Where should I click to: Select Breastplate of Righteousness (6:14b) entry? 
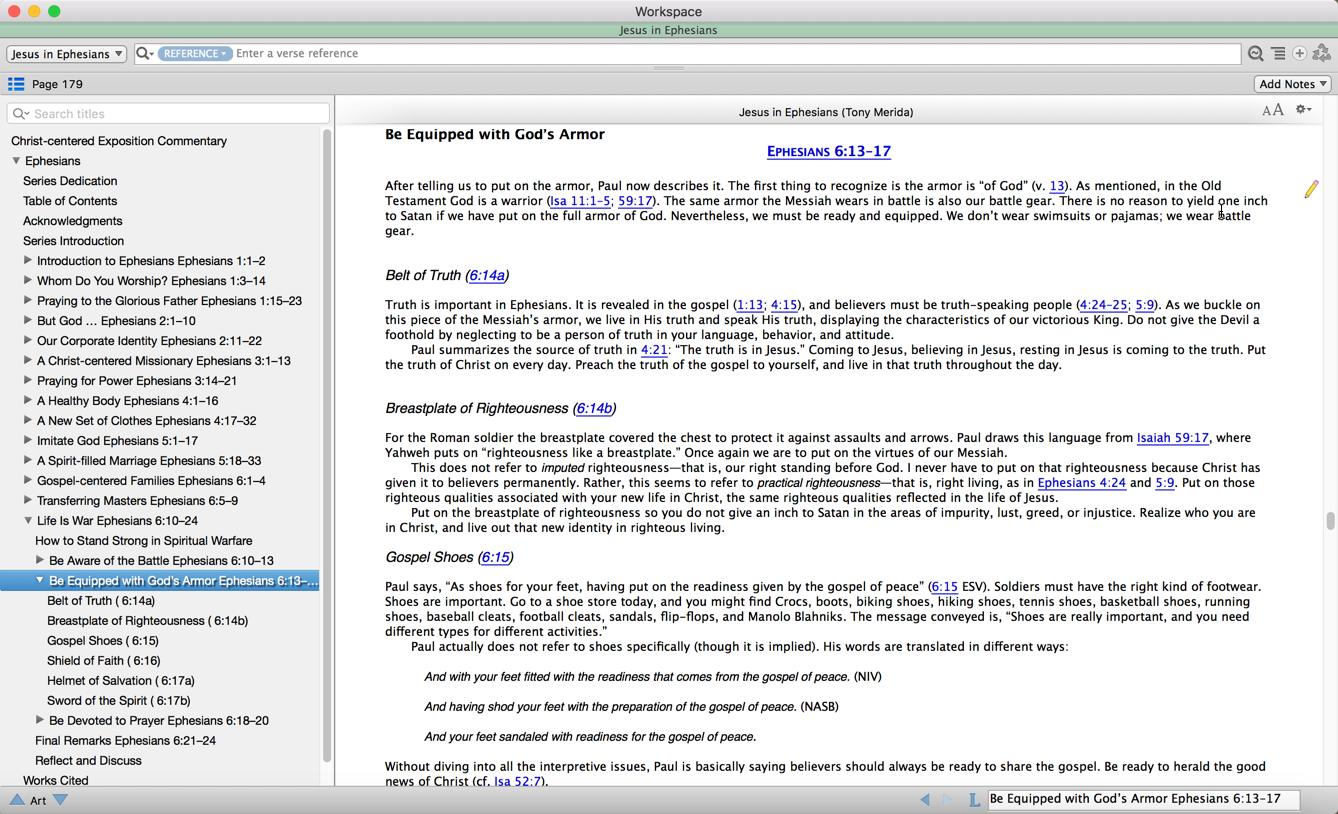[148, 621]
